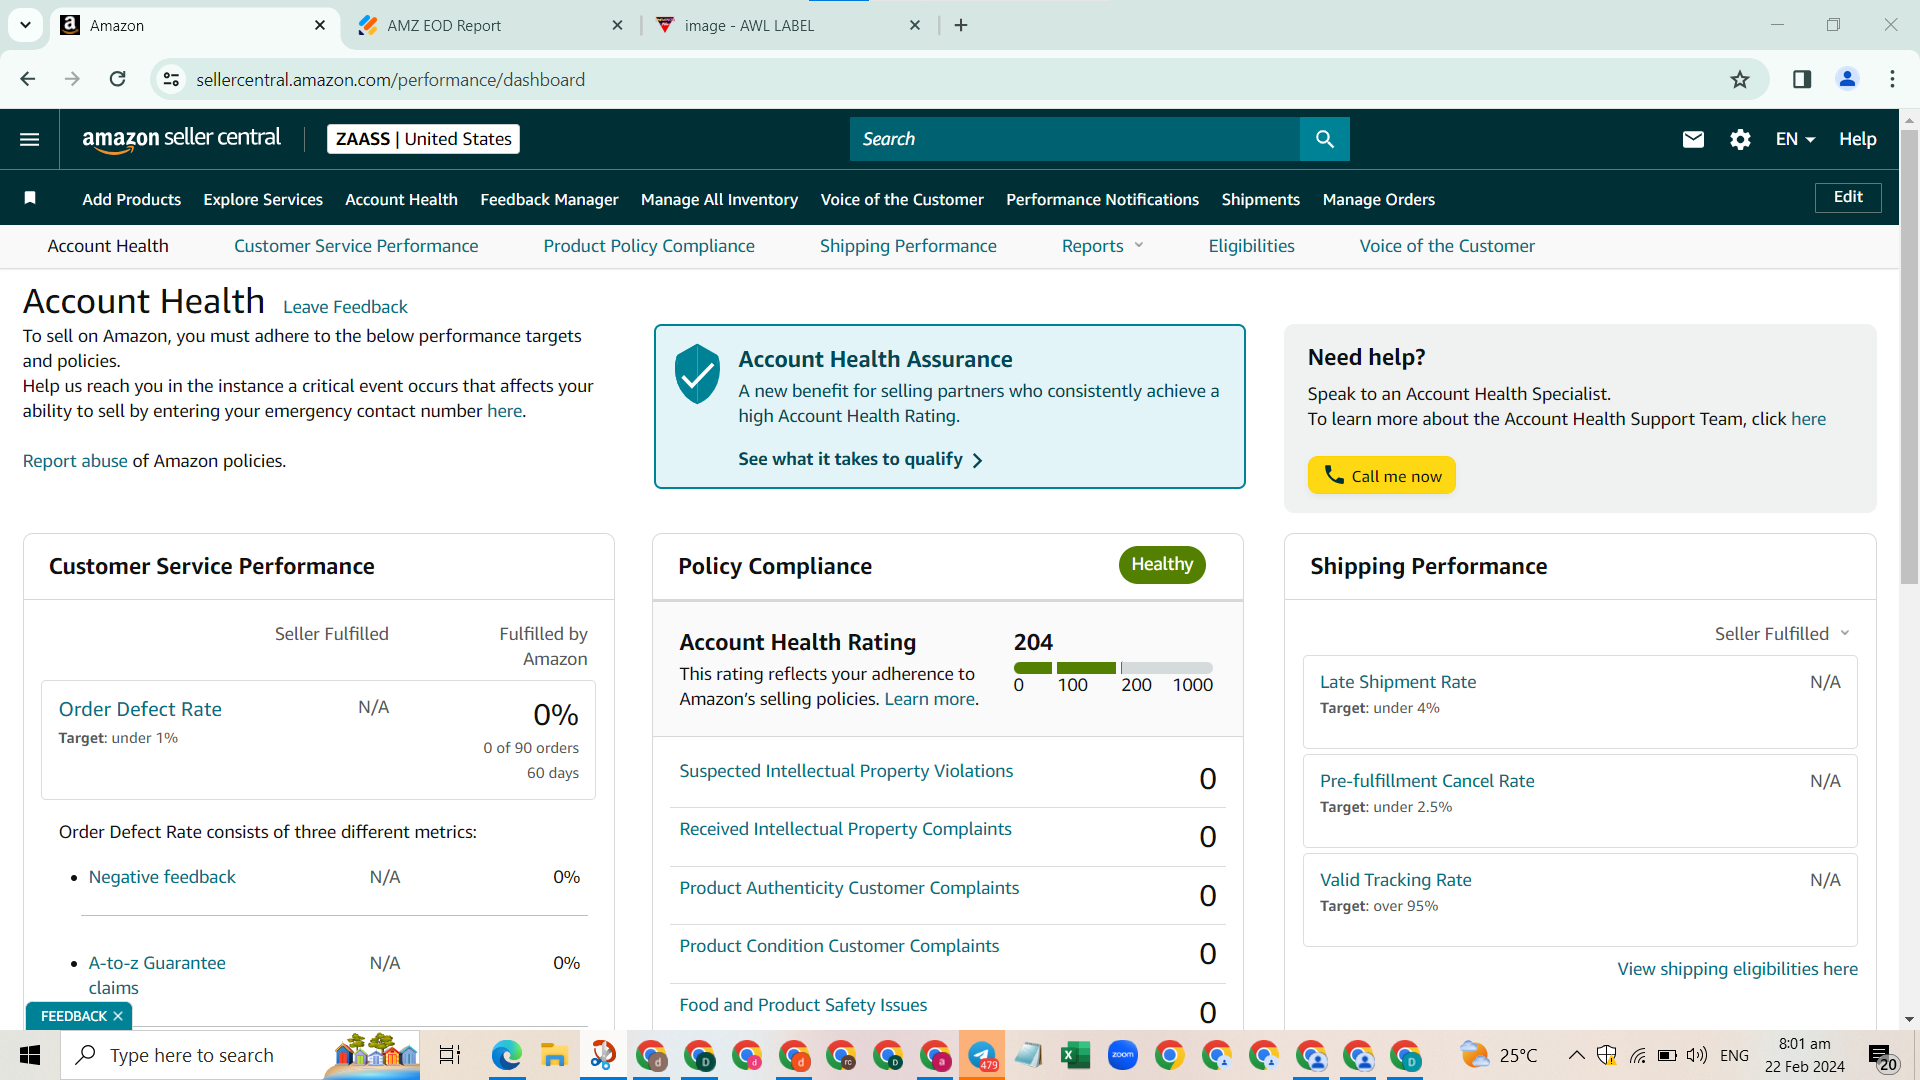
Task: Click the Leave Feedback link
Action: coord(345,307)
